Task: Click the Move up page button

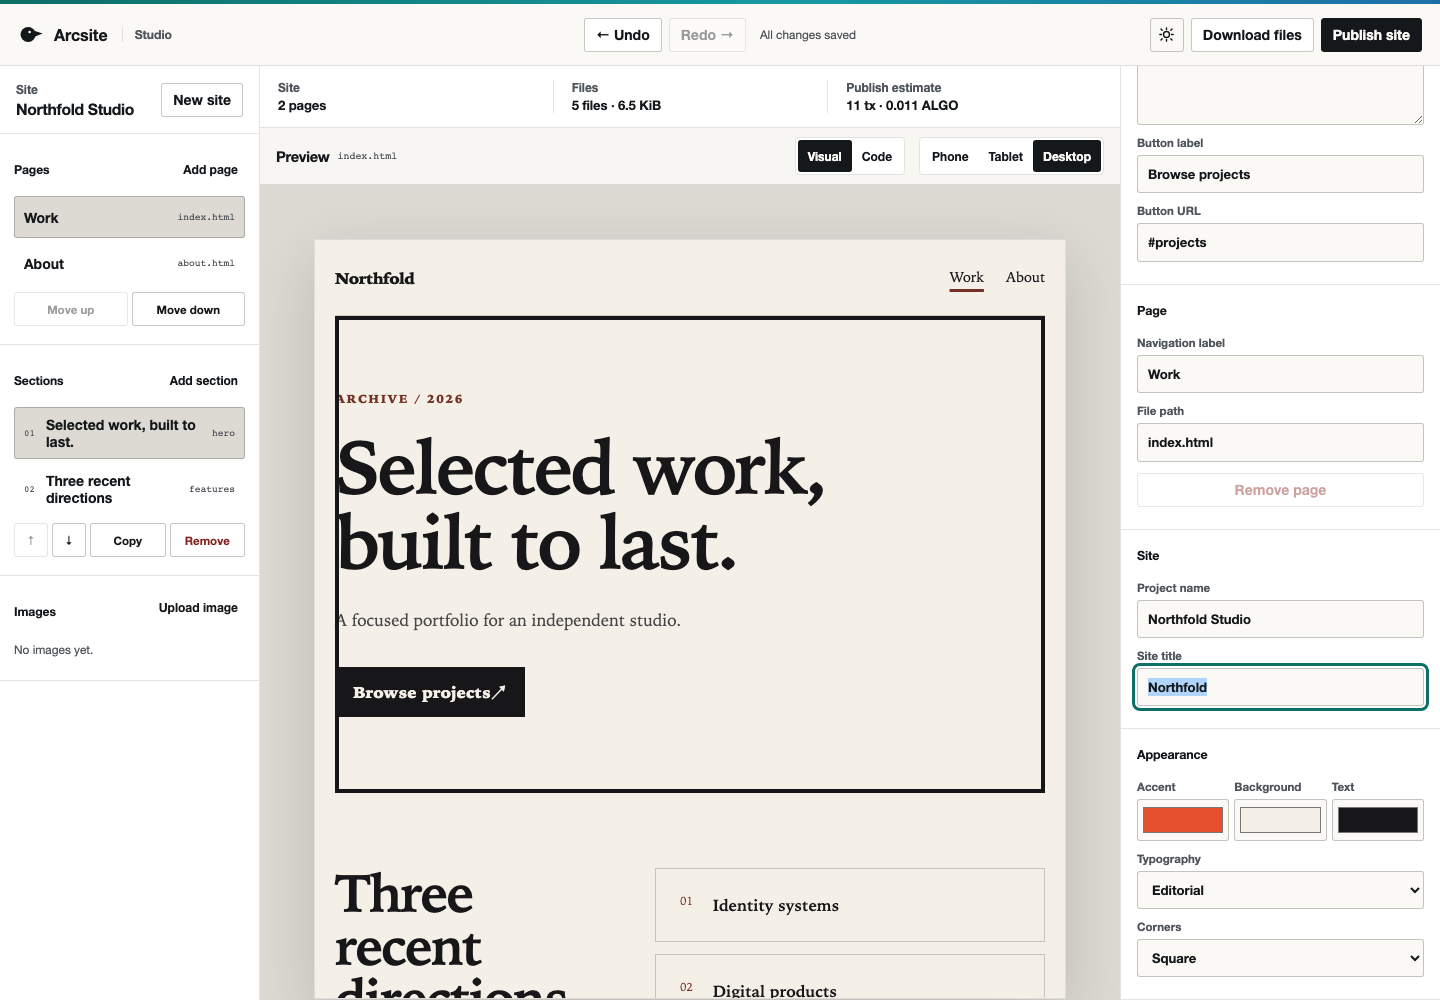Action: tap(71, 309)
